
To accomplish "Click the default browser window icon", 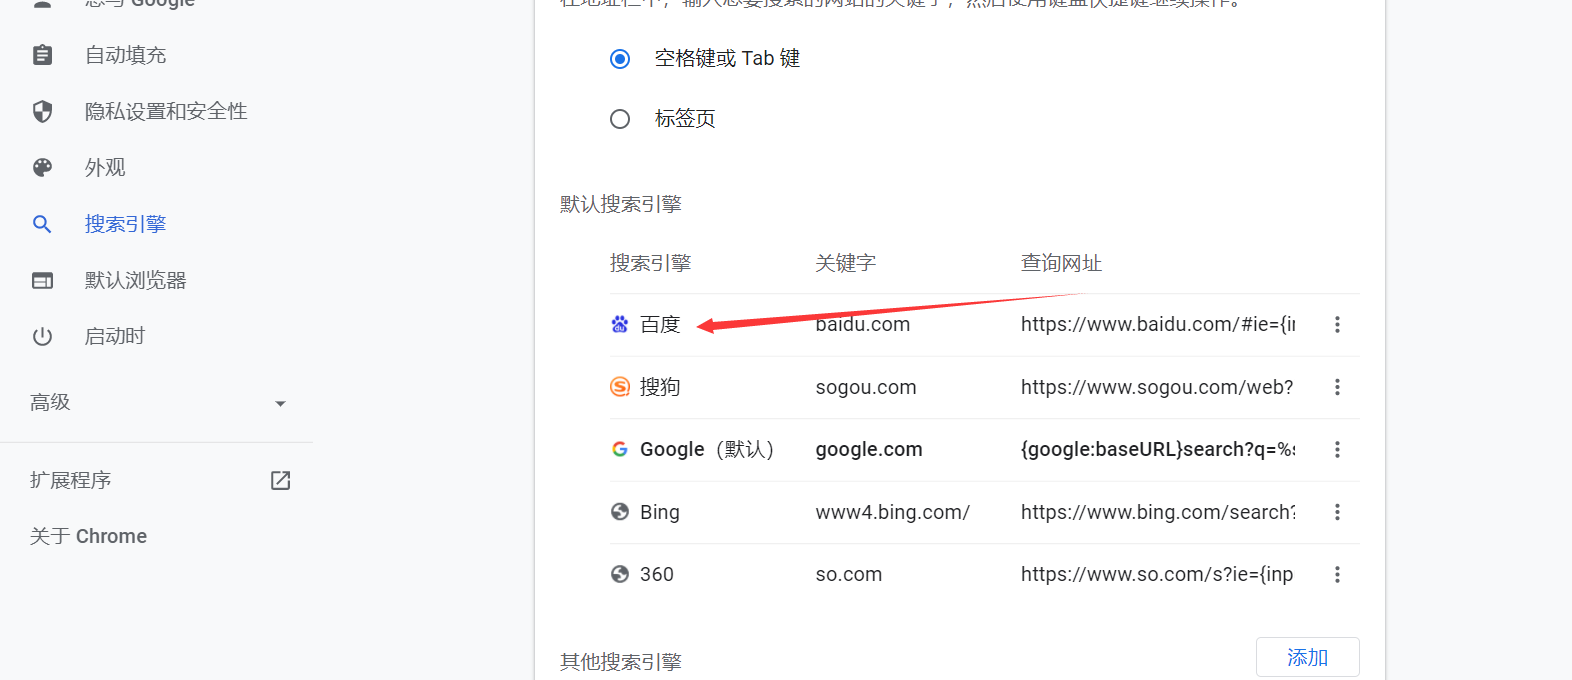I will pyautogui.click(x=42, y=280).
